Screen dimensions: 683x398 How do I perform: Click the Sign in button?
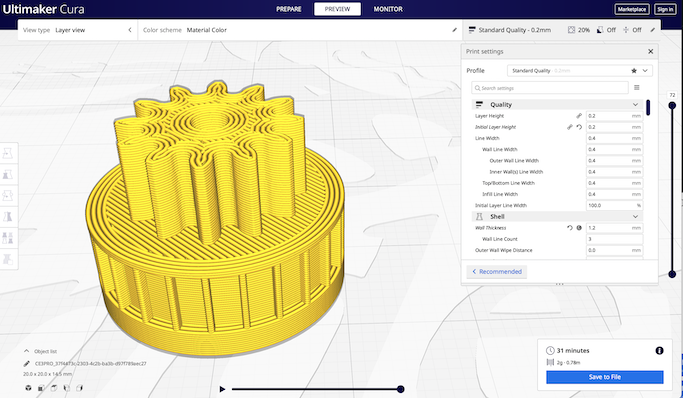point(665,9)
